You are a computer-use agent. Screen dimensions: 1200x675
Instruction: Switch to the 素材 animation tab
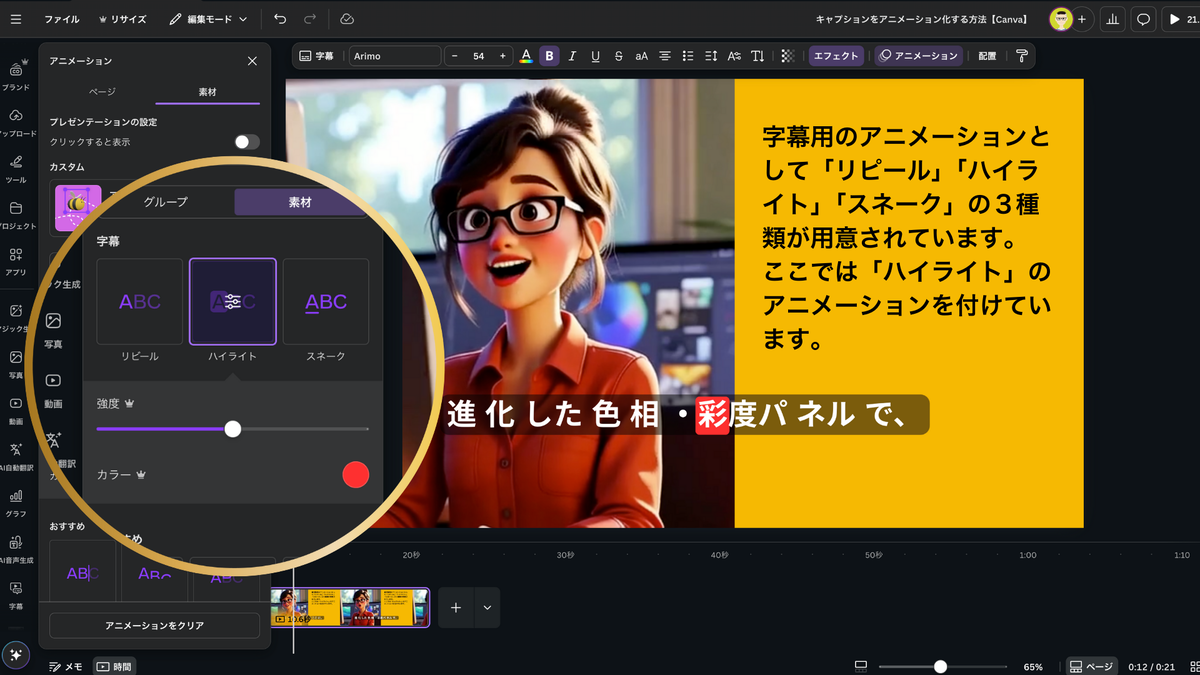click(x=207, y=91)
